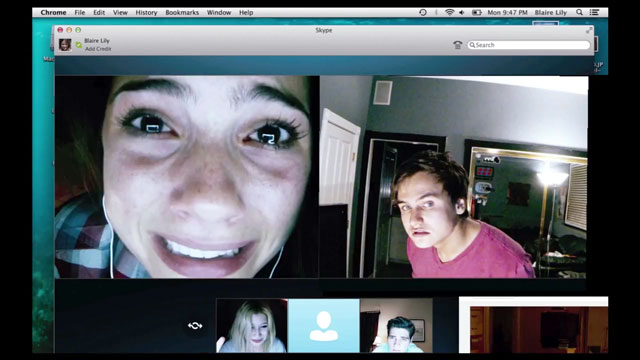Image resolution: width=640 pixels, height=360 pixels.
Task: Click the fullscreen arrows icon in Skype
Action: (589, 31)
